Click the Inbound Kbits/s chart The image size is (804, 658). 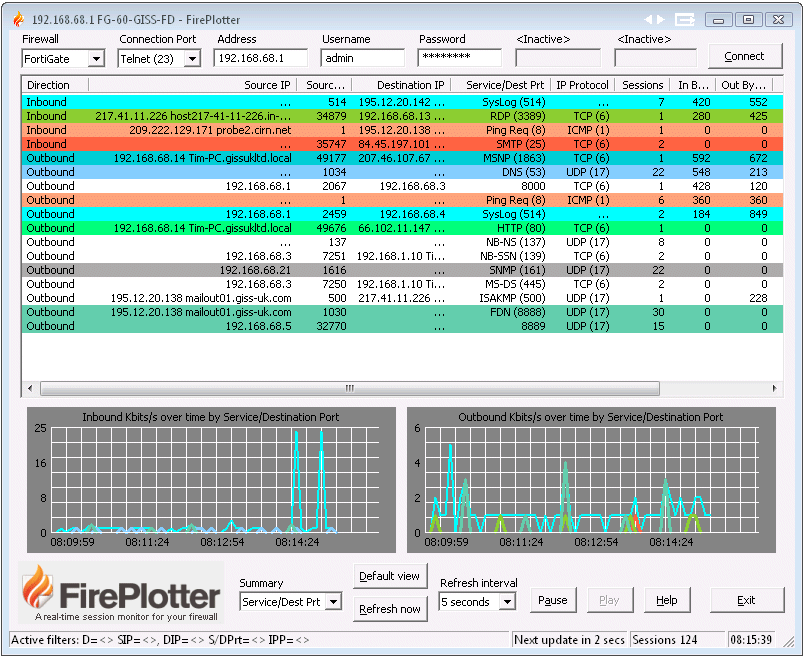tap(211, 480)
